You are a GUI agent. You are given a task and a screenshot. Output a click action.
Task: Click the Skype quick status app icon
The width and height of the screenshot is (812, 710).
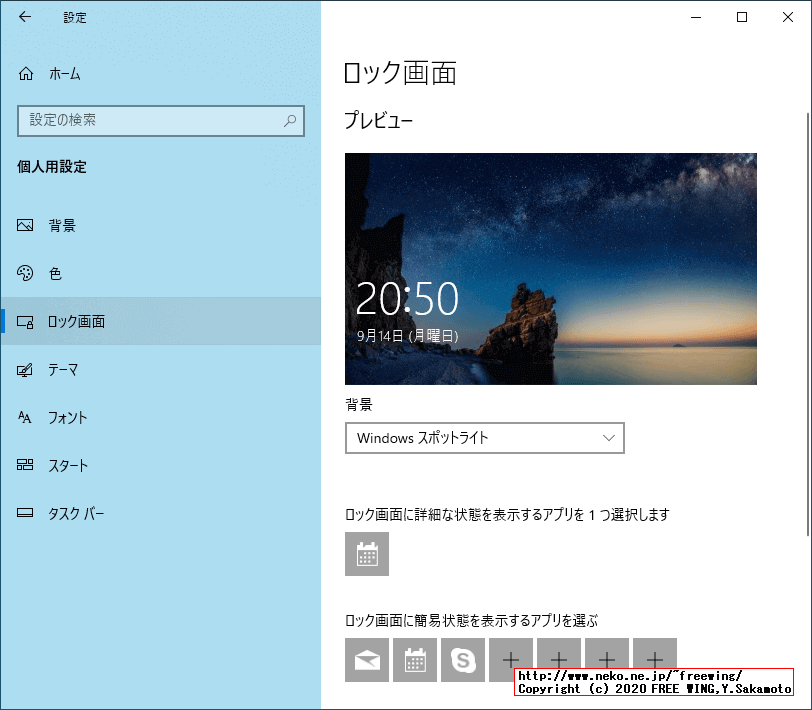(463, 659)
